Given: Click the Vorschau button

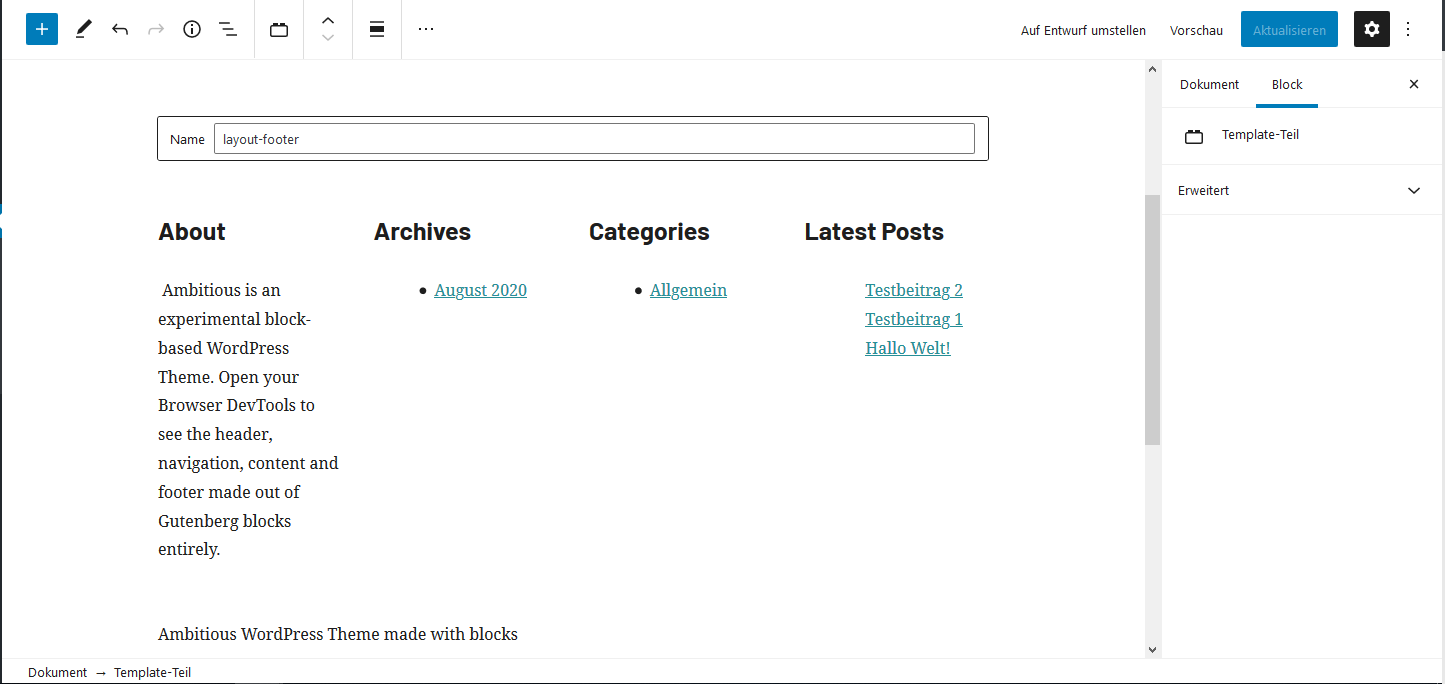Looking at the screenshot, I should pos(1196,30).
